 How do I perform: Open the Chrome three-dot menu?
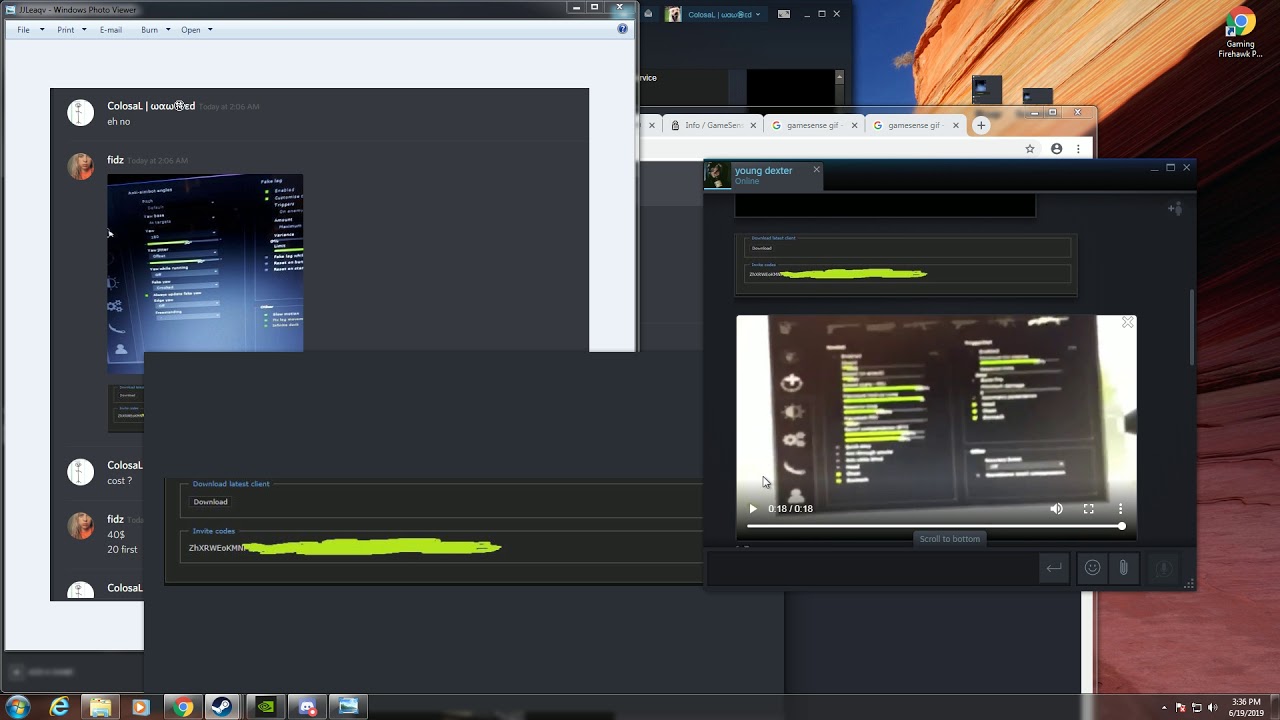point(1078,149)
